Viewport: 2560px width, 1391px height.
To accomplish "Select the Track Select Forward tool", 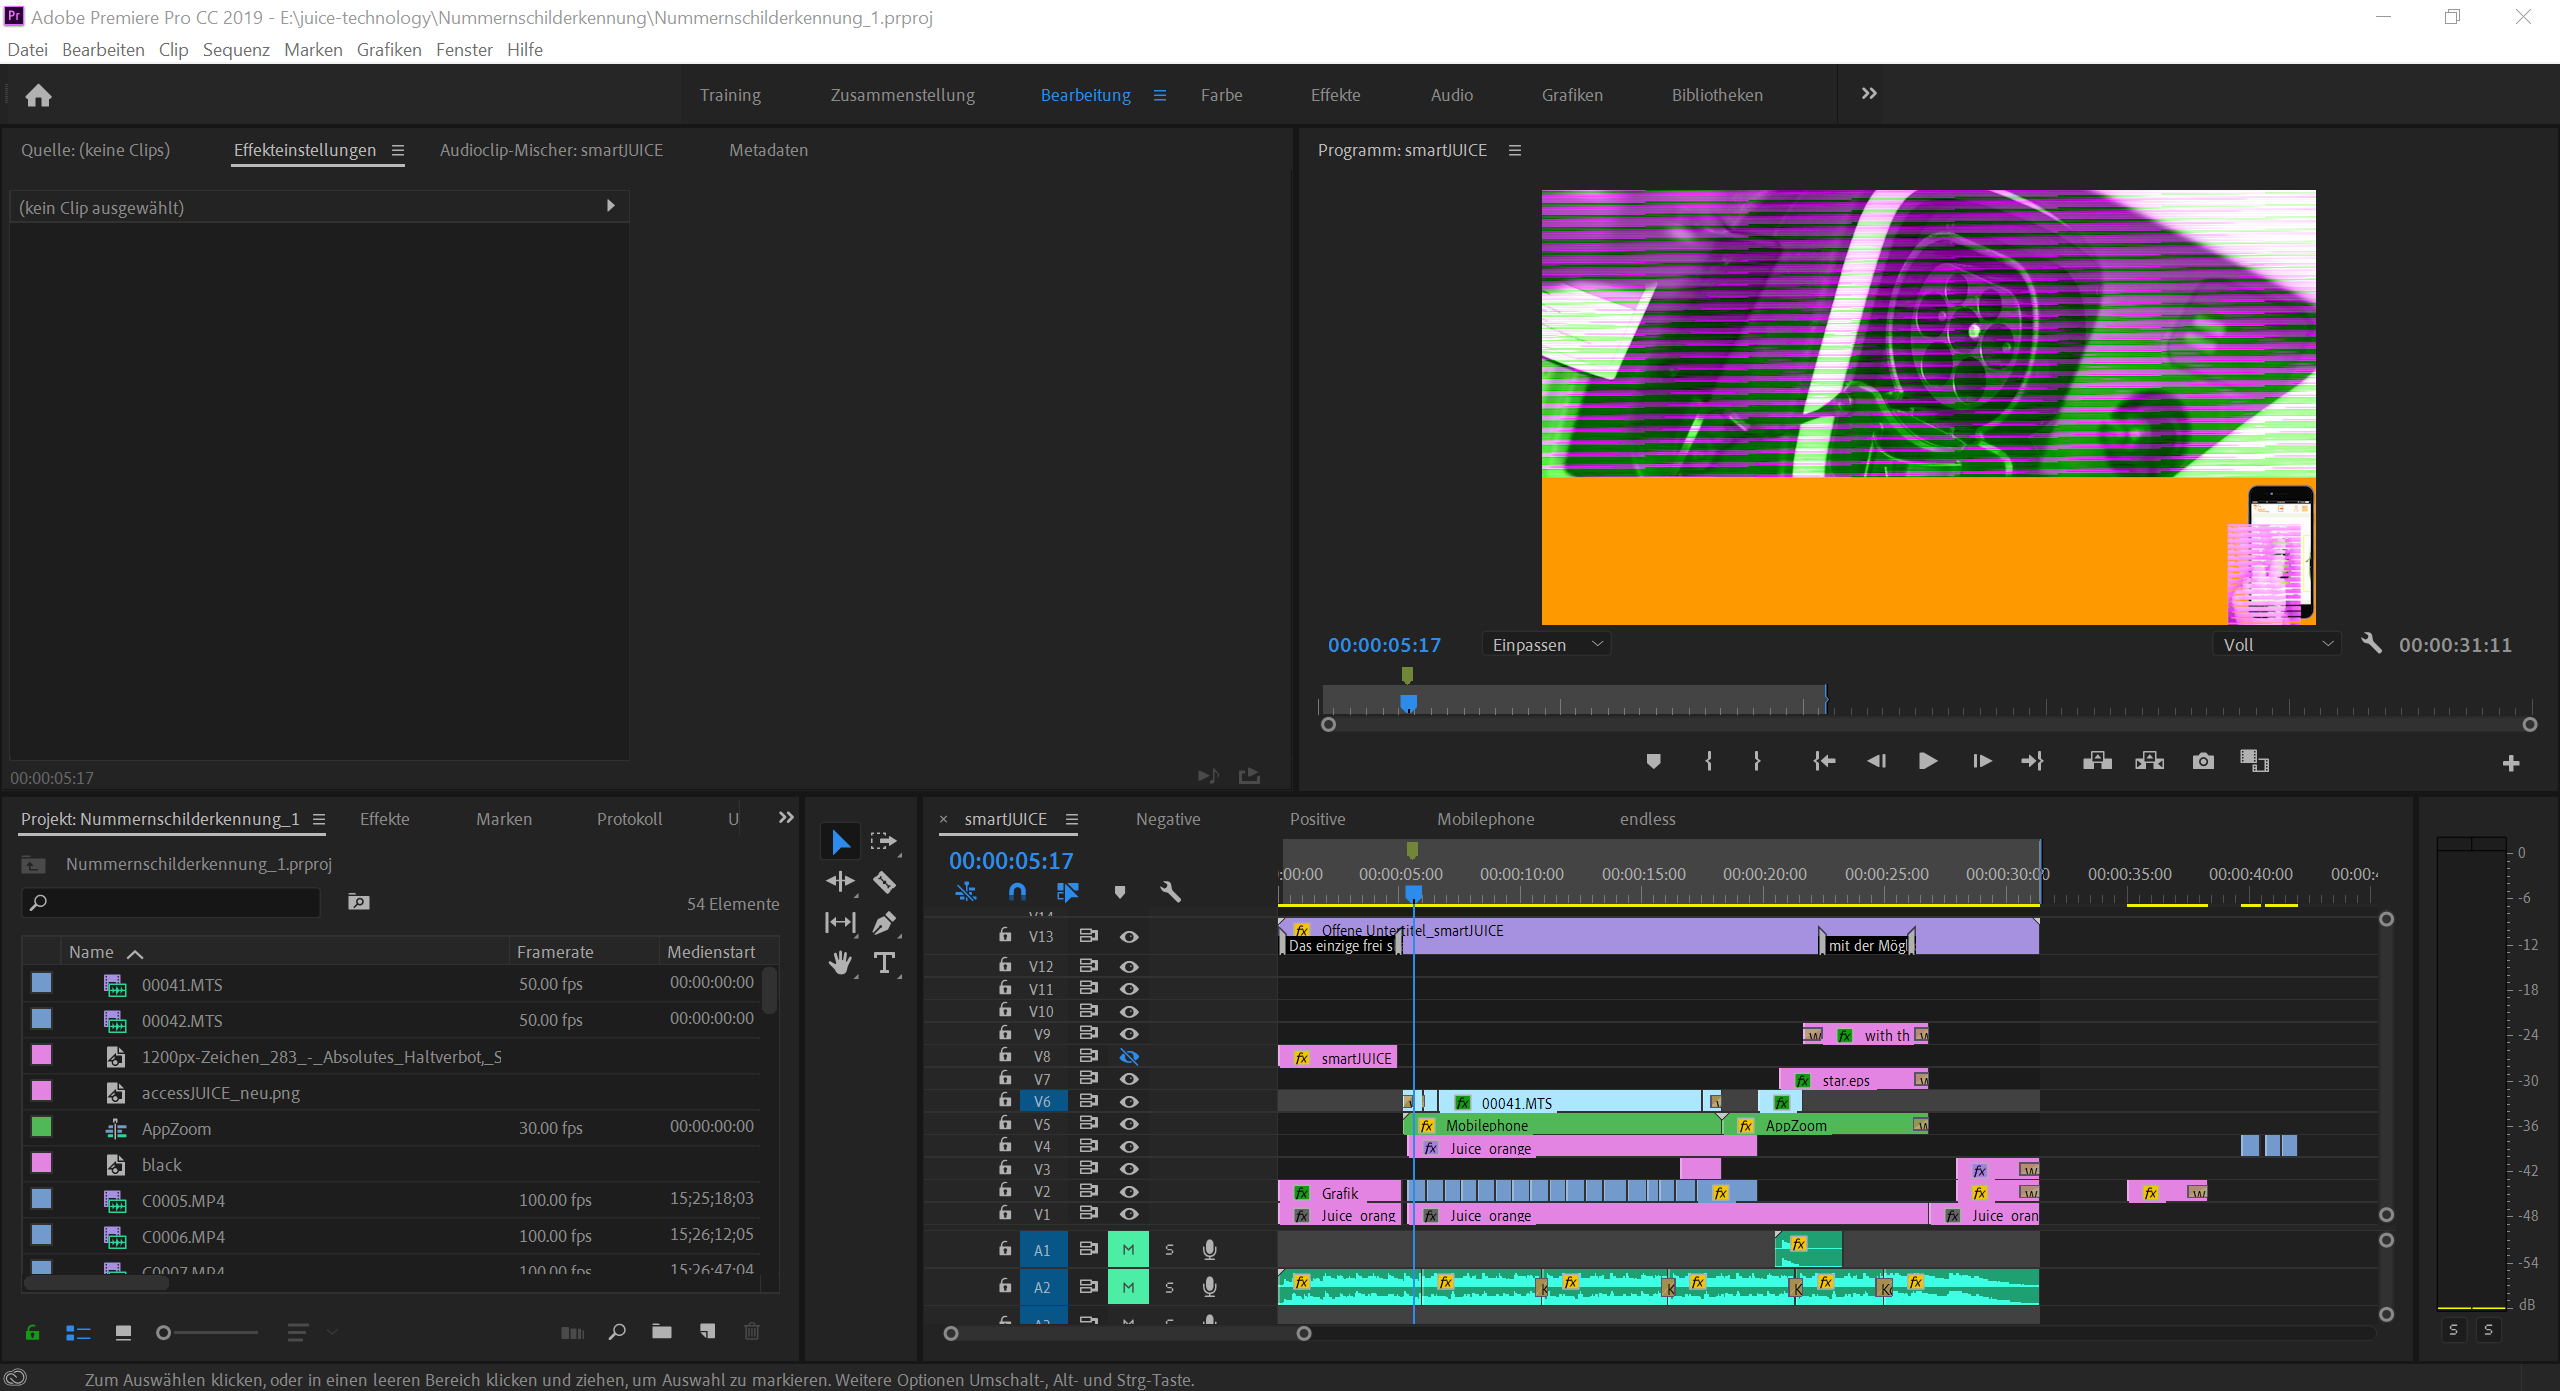I will click(884, 841).
